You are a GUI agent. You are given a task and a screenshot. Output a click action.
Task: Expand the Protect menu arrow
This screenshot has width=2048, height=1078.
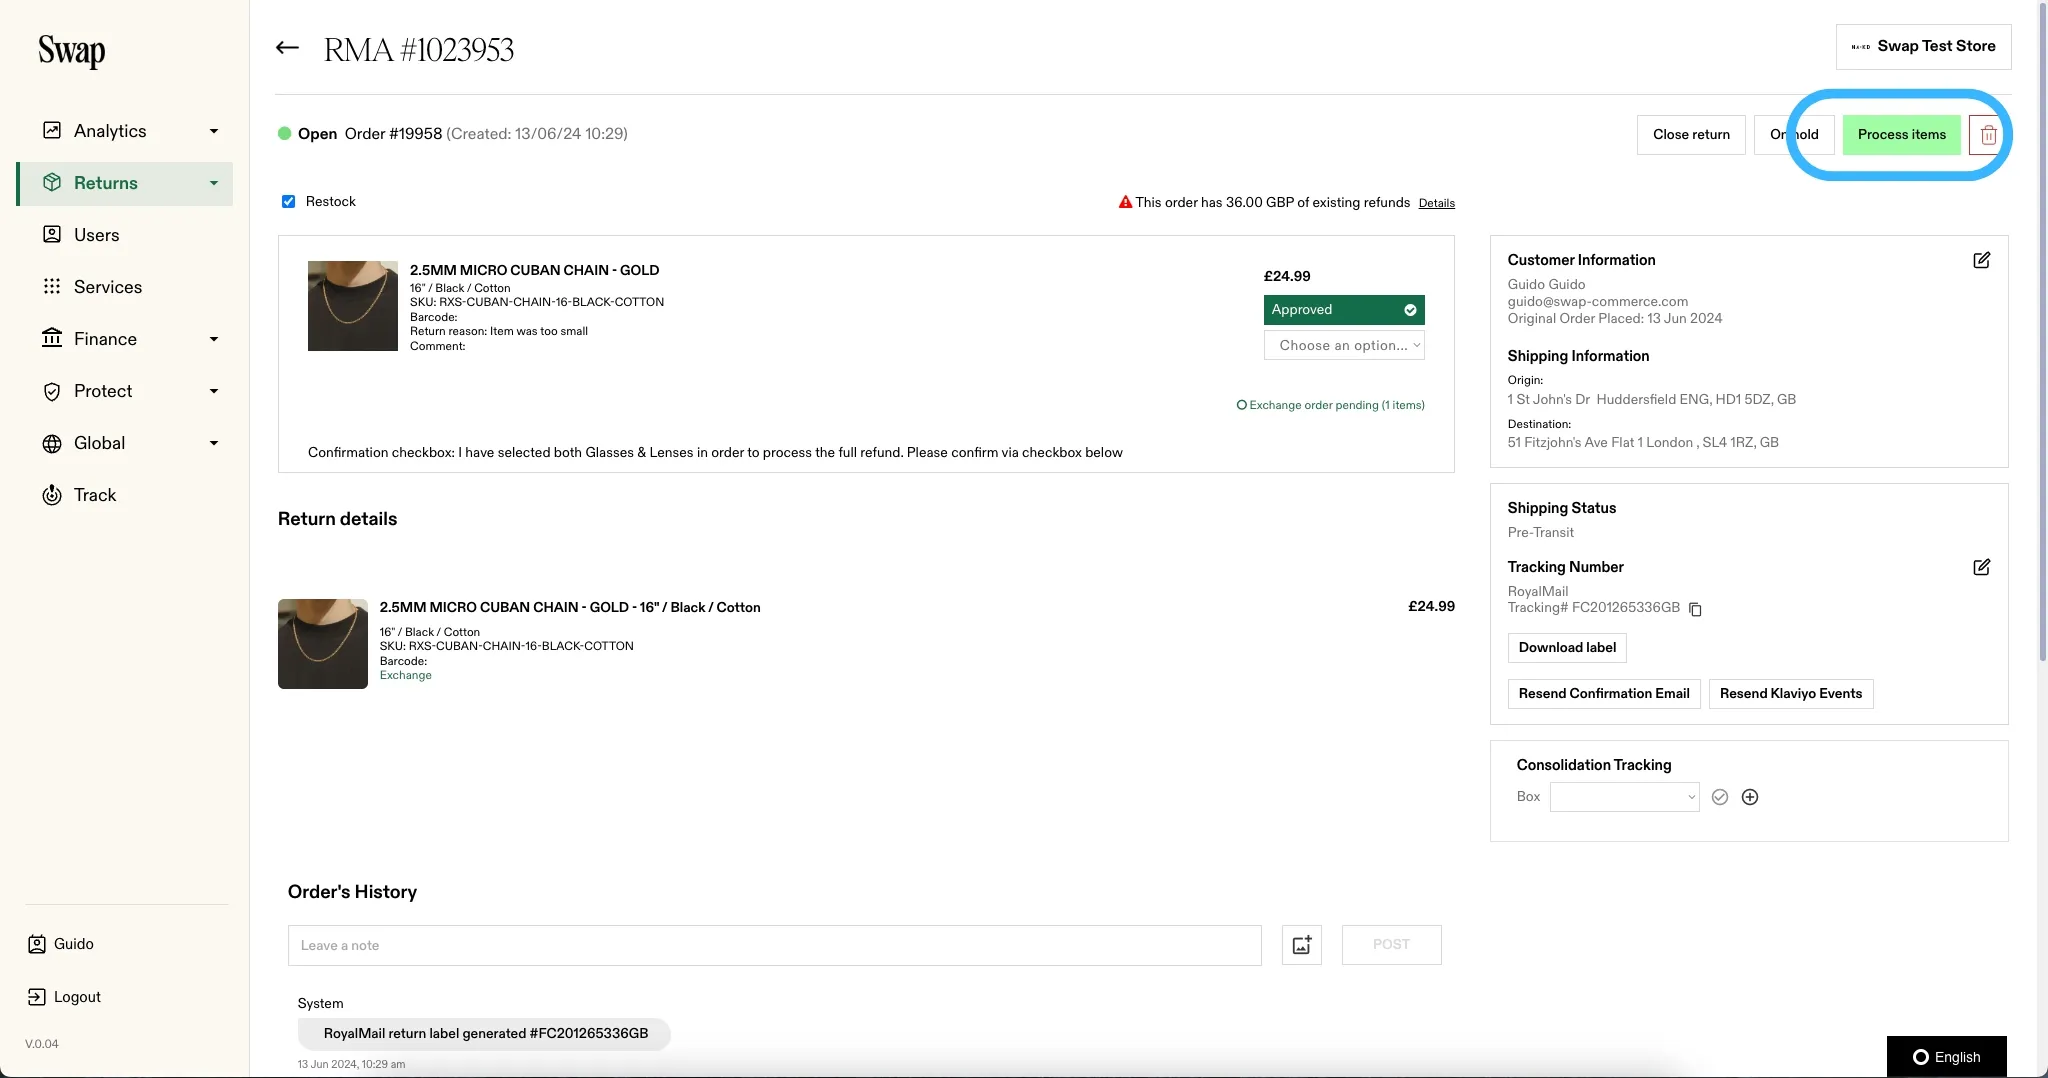[214, 391]
